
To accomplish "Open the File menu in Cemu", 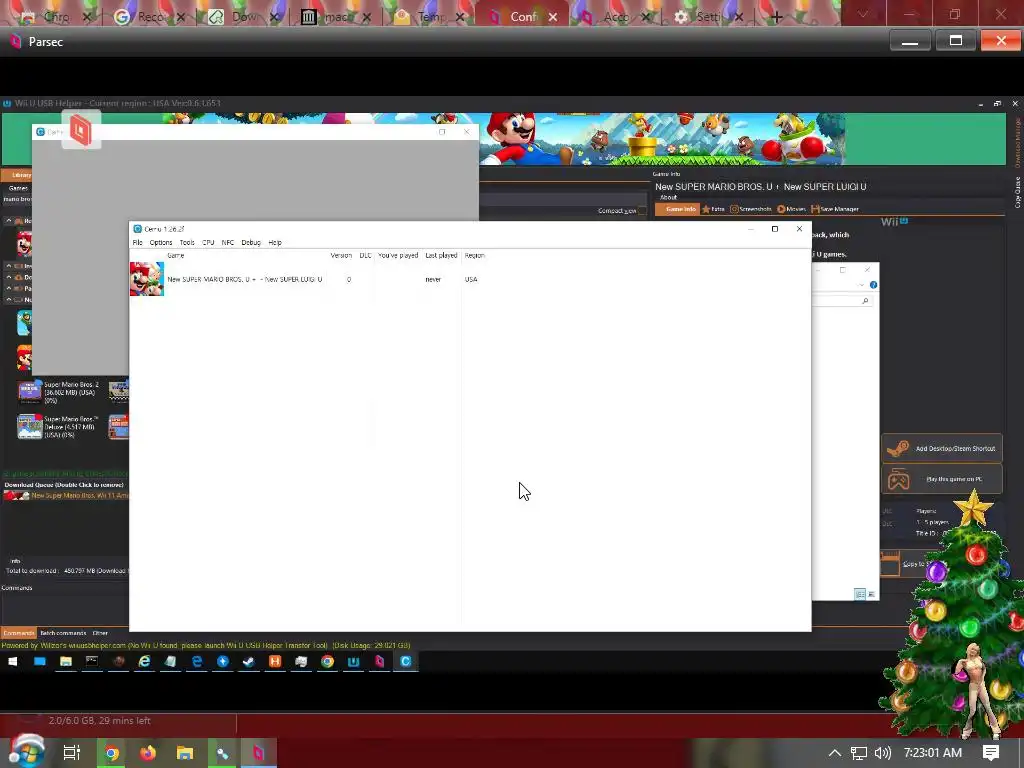I will tap(137, 242).
